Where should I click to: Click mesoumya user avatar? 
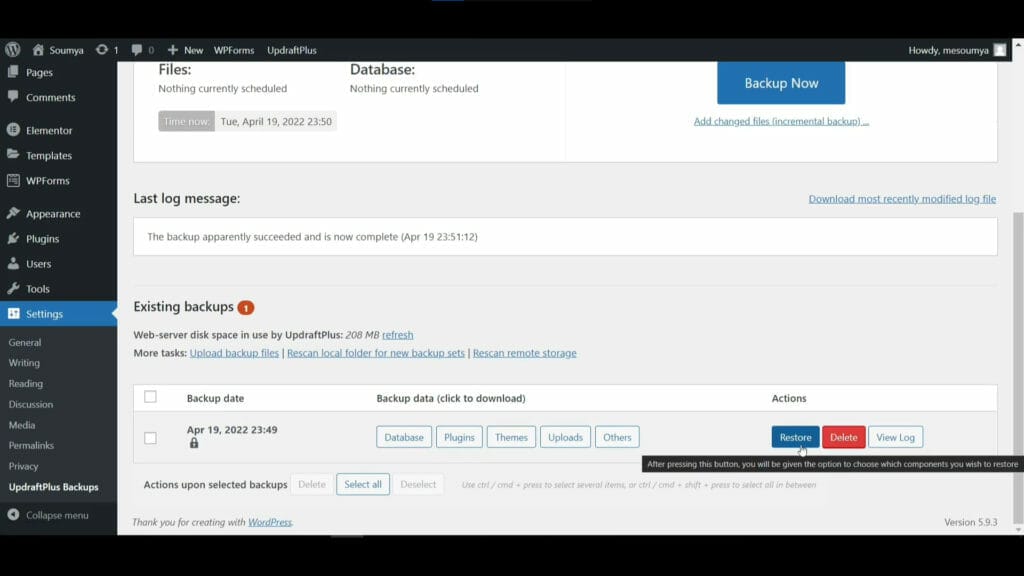[x=1000, y=50]
